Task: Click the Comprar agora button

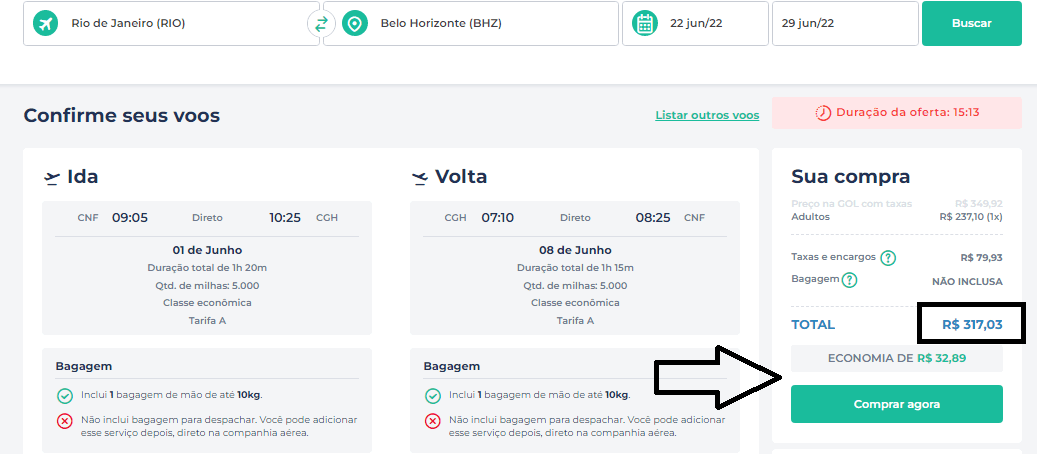Action: [x=897, y=404]
